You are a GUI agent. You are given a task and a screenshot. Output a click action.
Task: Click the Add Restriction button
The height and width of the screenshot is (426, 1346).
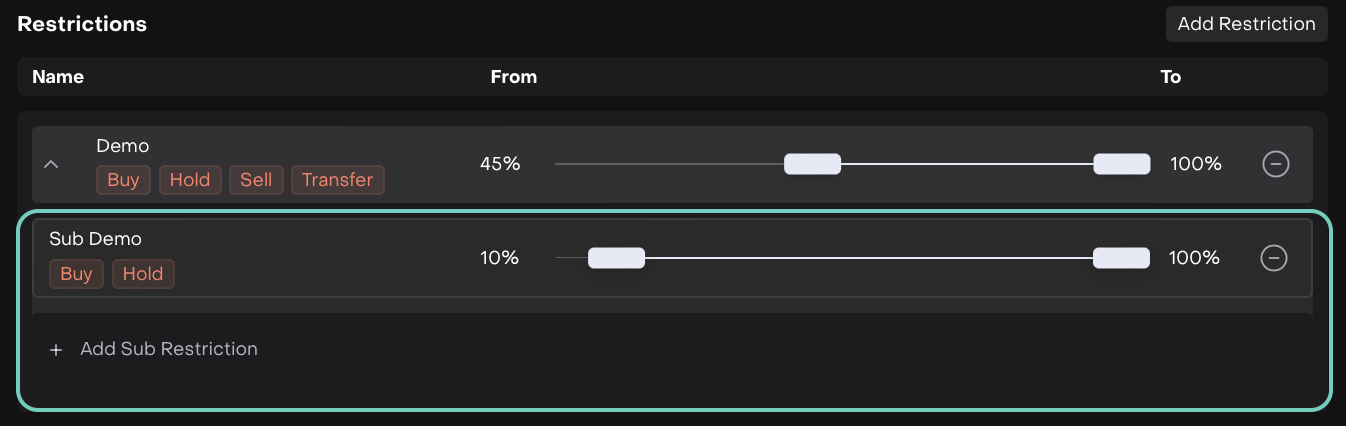pos(1246,24)
